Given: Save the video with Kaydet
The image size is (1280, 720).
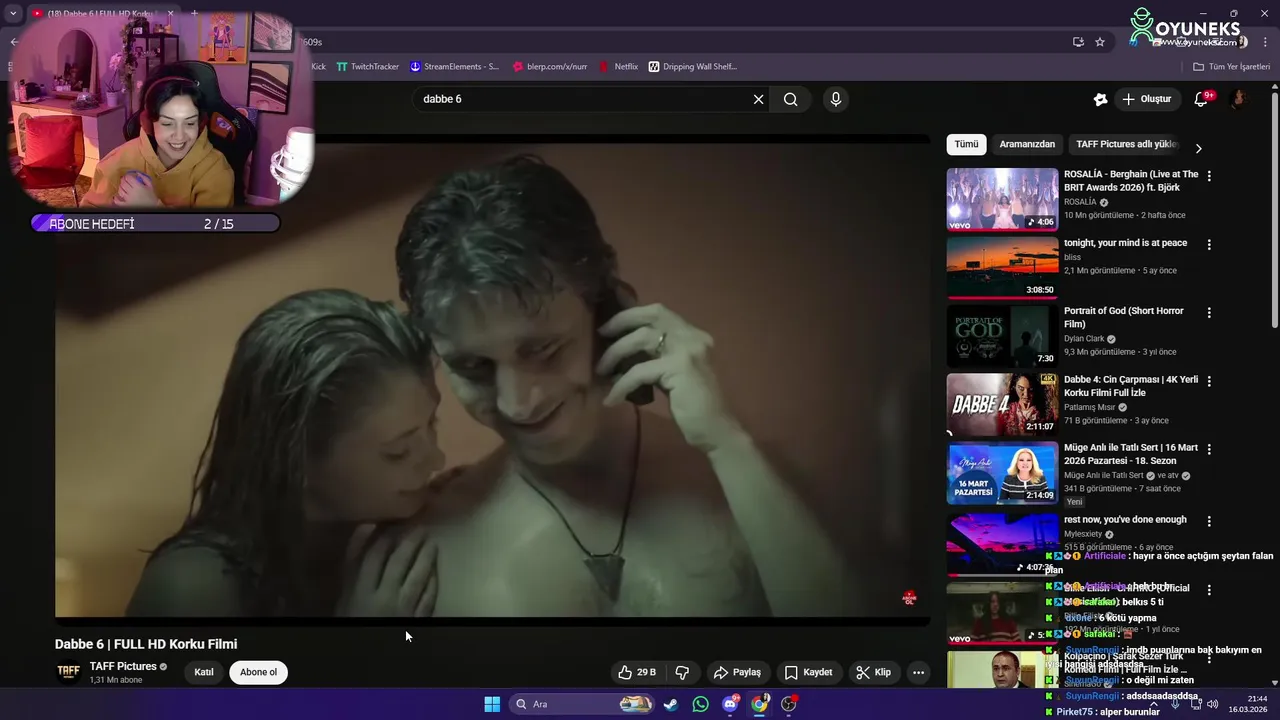Looking at the screenshot, I should point(808,672).
